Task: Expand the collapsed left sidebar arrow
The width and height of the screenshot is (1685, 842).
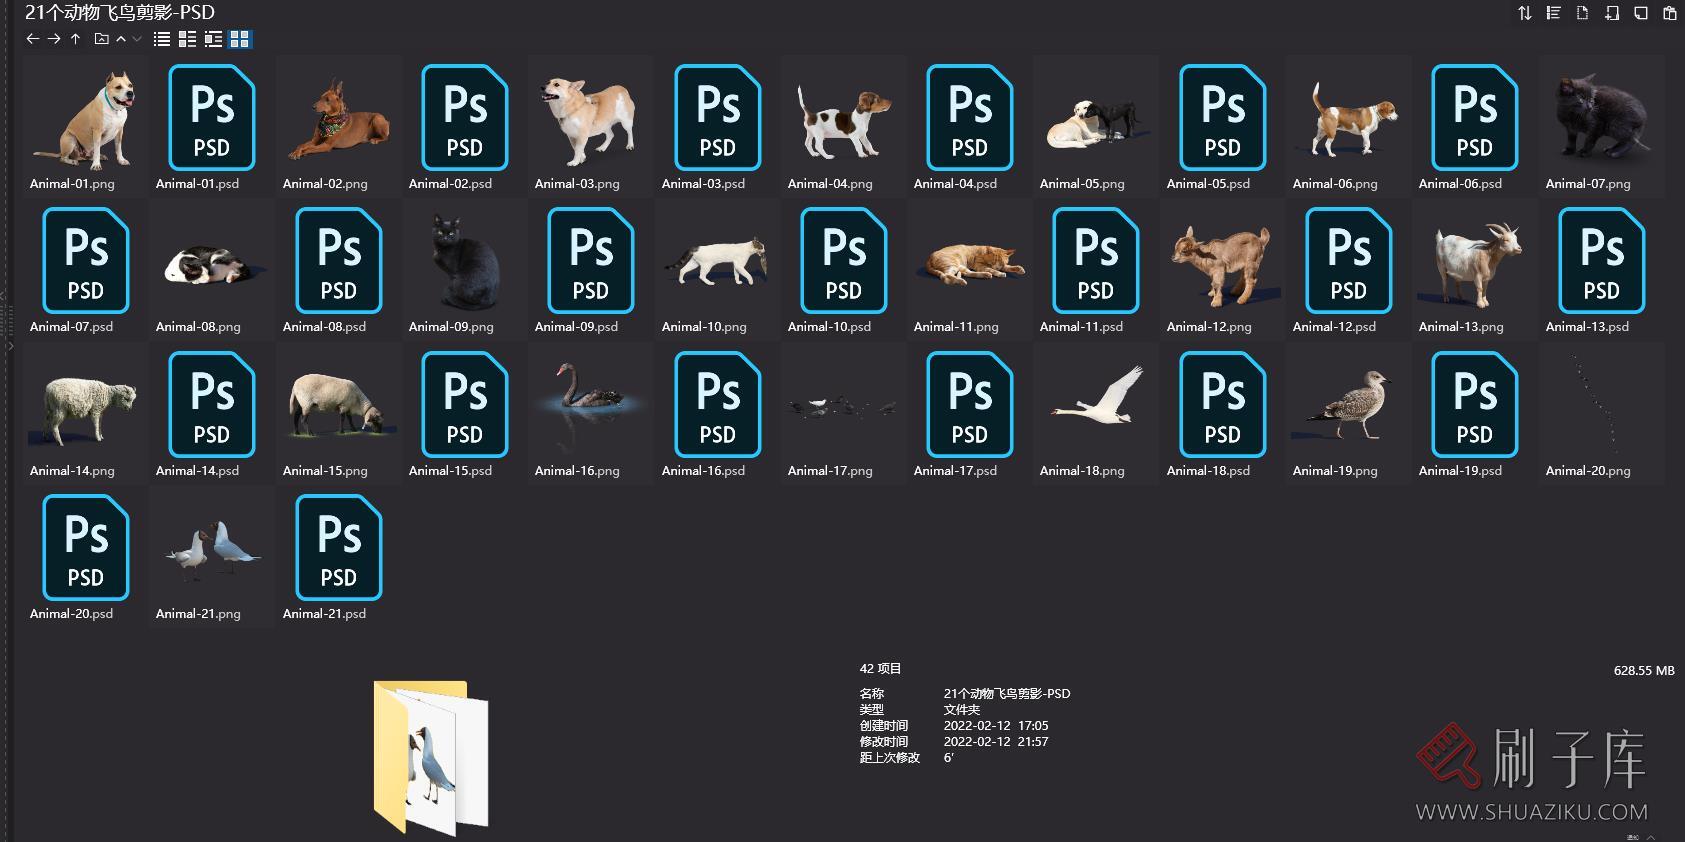Action: [9, 346]
